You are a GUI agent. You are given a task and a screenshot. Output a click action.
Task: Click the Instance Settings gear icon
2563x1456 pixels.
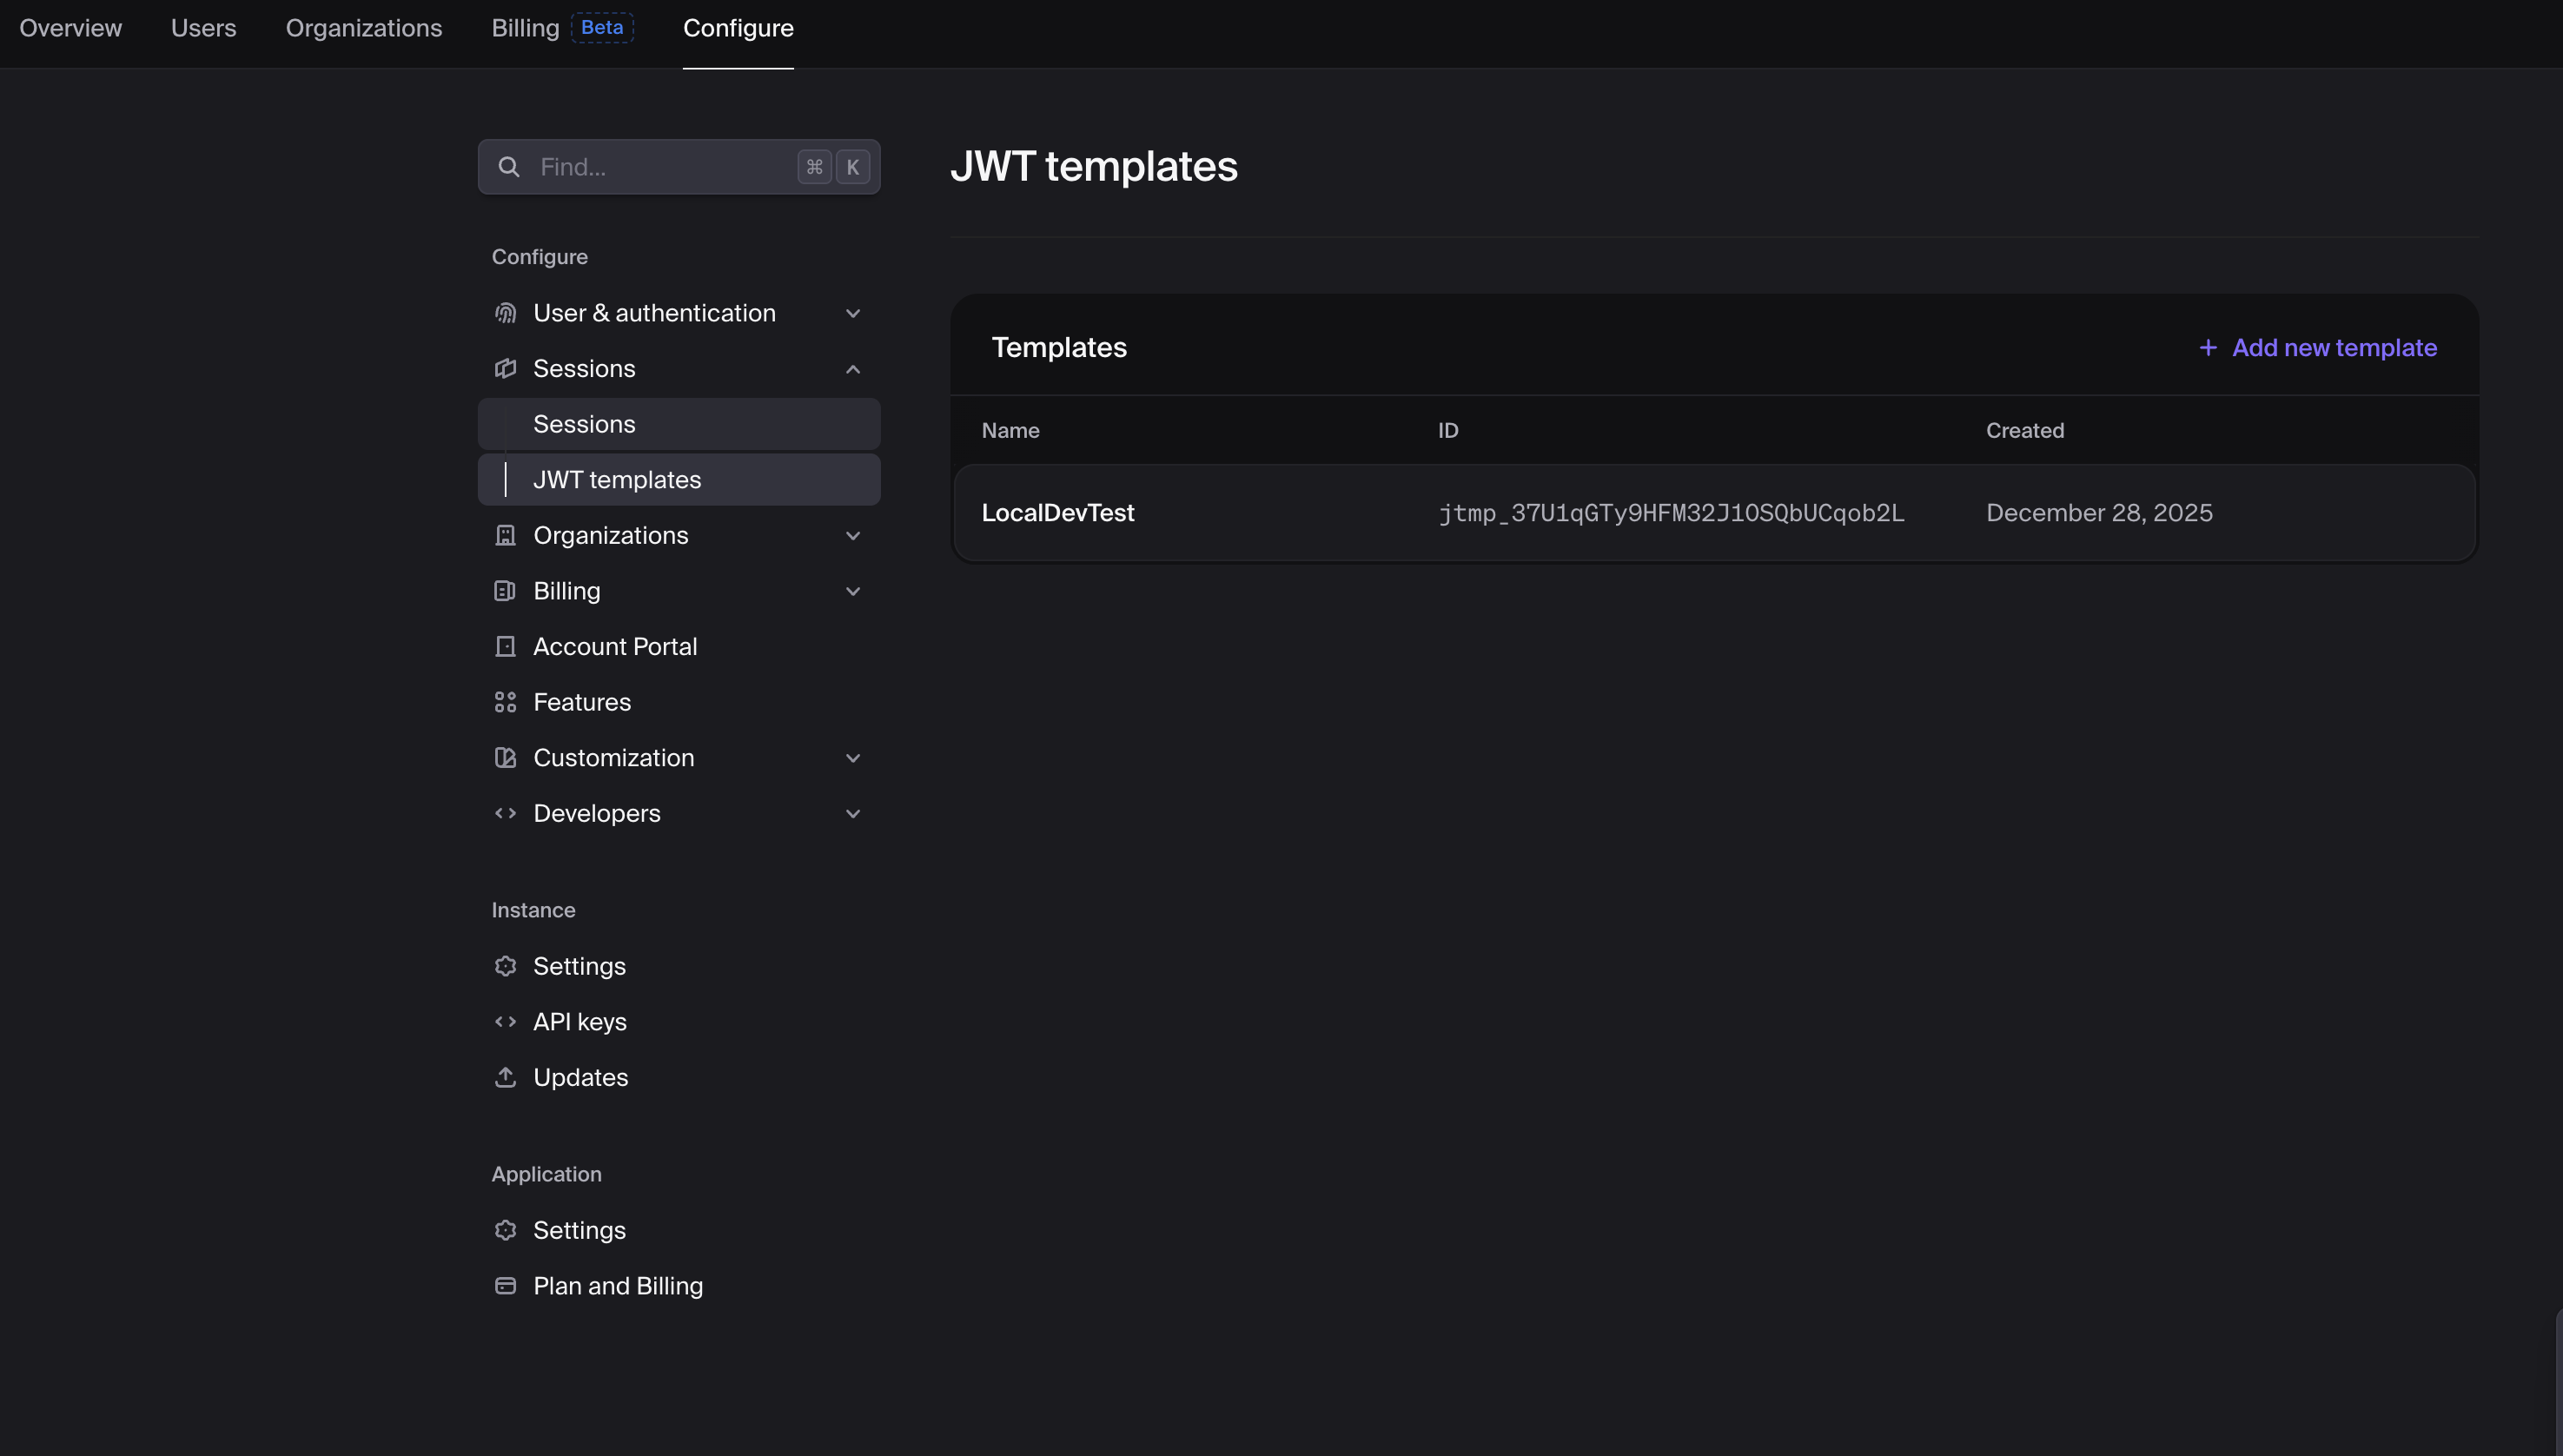pos(505,966)
